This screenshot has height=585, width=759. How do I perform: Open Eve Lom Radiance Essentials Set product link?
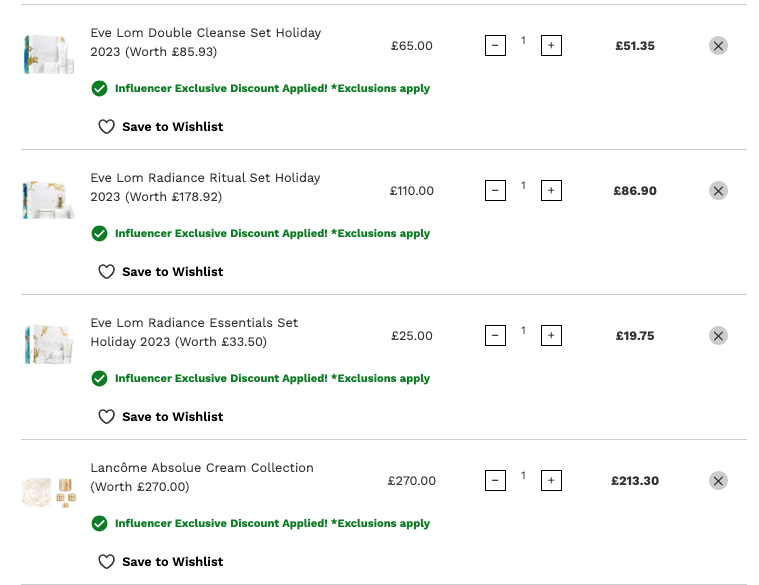tap(194, 332)
